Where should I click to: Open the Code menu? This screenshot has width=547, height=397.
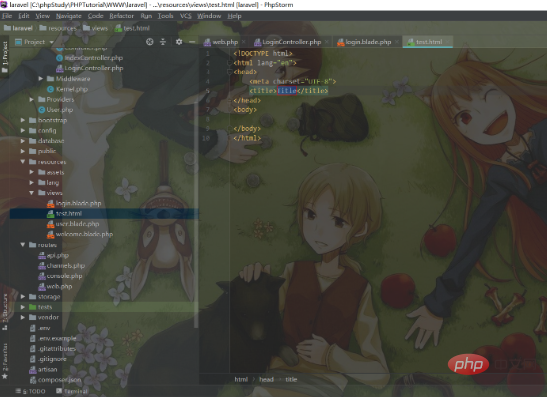[x=96, y=16]
